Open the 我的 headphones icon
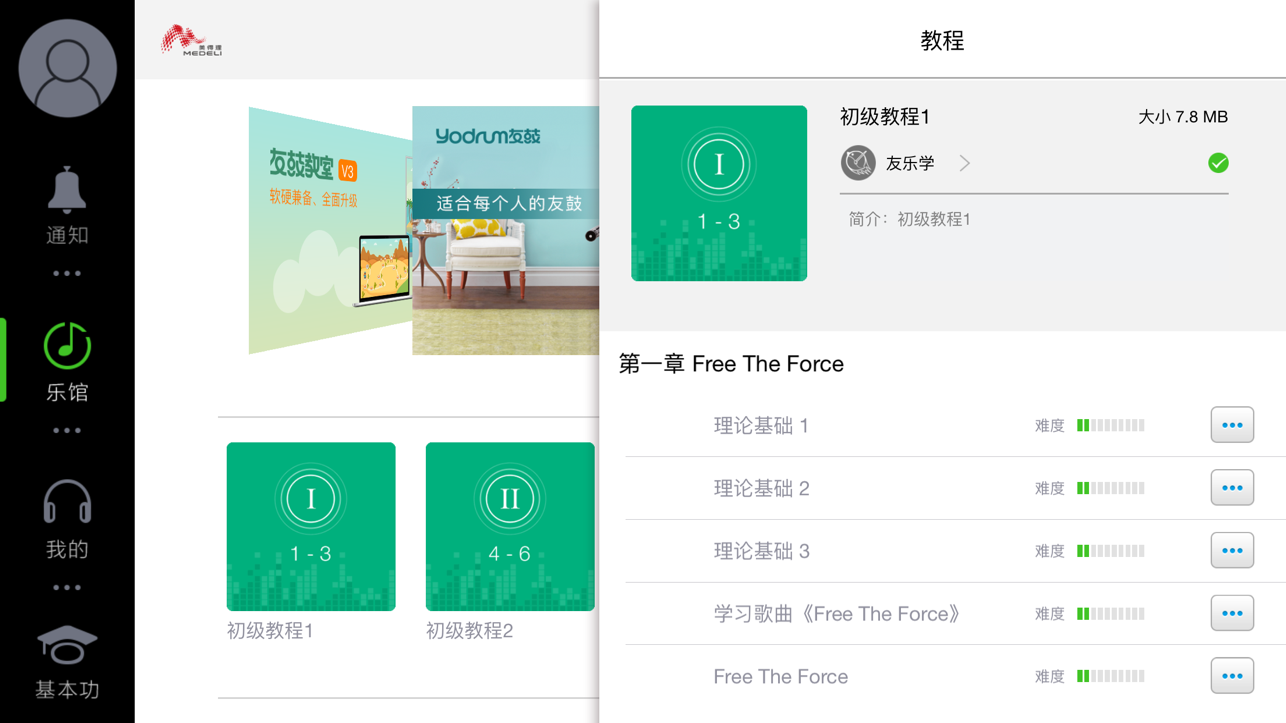 click(67, 502)
